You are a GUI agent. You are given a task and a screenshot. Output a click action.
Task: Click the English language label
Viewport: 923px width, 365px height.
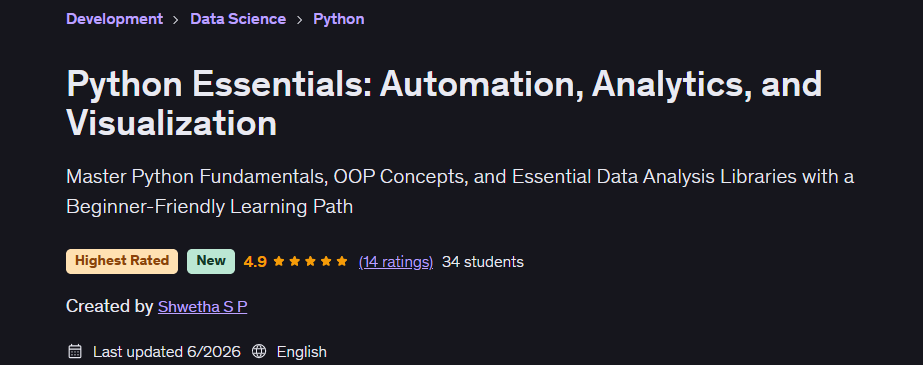point(301,352)
